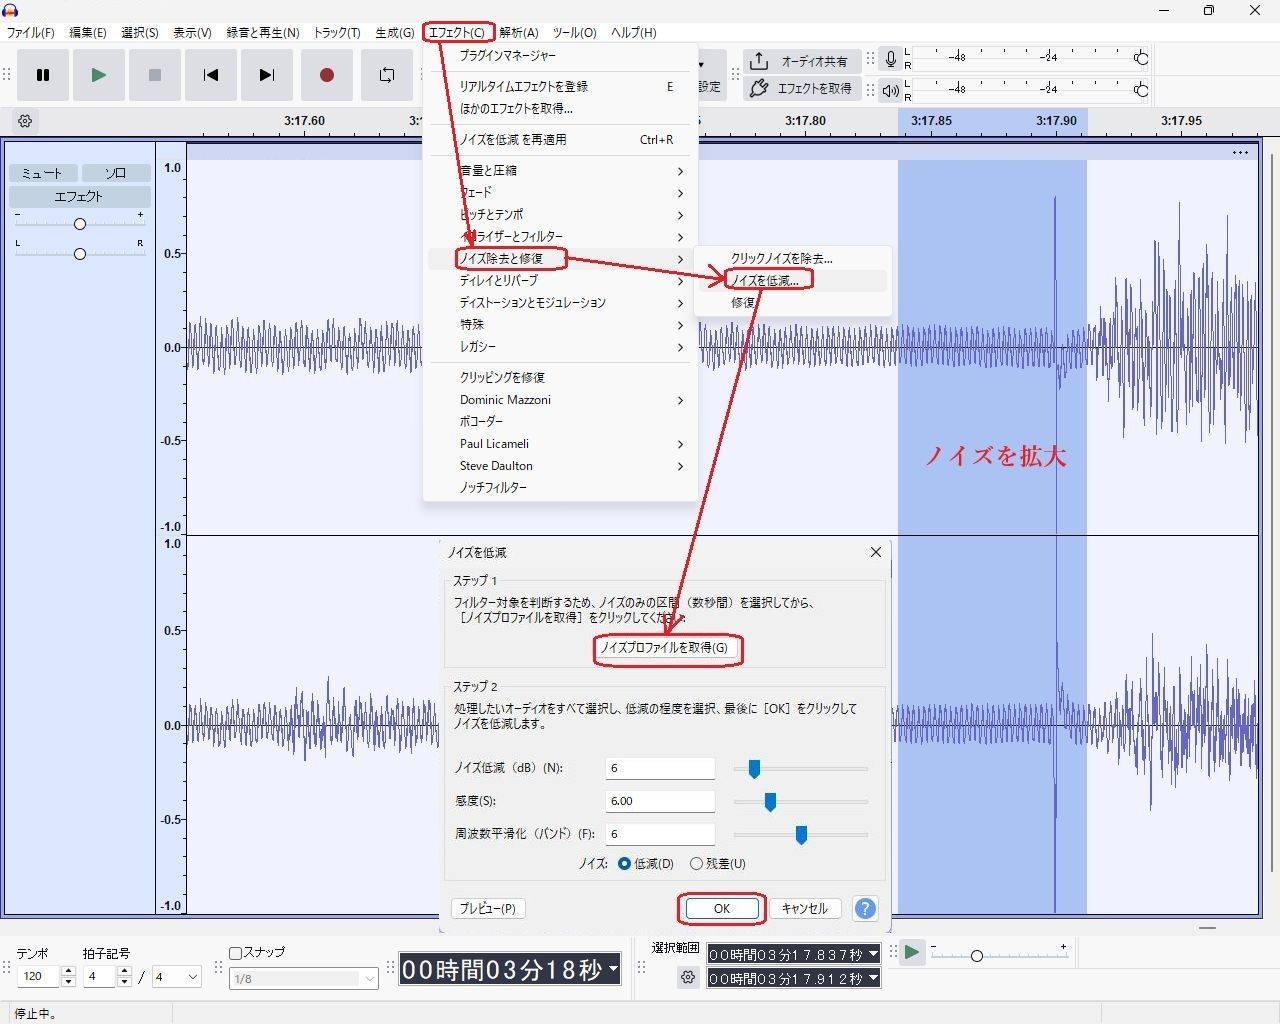The height and width of the screenshot is (1024, 1280).
Task: Choose クリックノイズを除去... from submenu
Action: click(x=781, y=259)
